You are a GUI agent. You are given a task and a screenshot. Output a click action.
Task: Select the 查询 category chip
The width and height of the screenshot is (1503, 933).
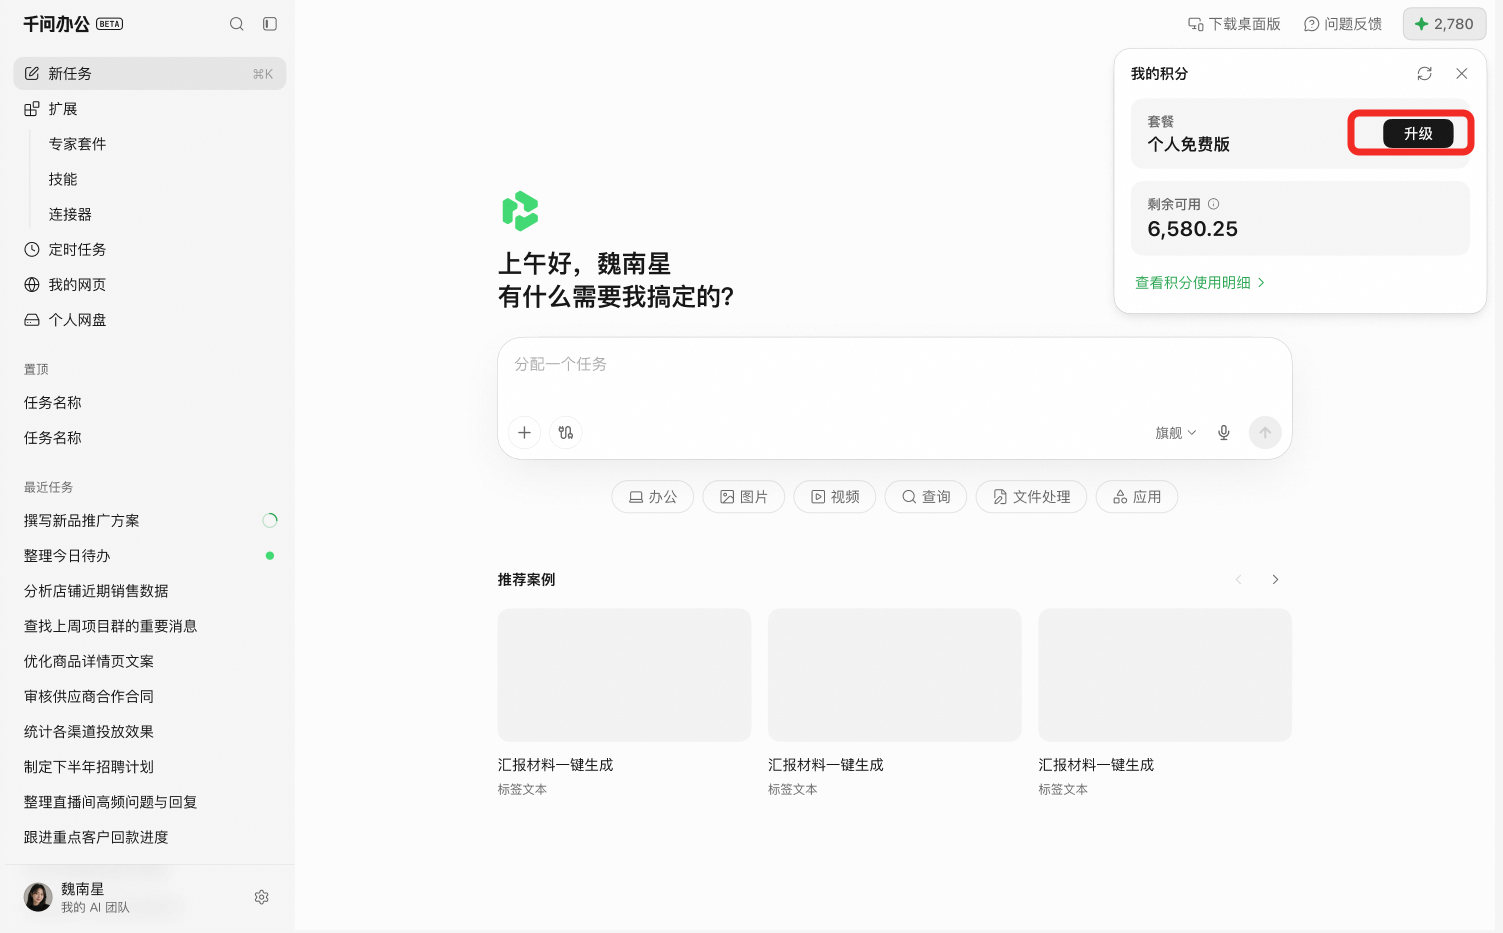(926, 496)
